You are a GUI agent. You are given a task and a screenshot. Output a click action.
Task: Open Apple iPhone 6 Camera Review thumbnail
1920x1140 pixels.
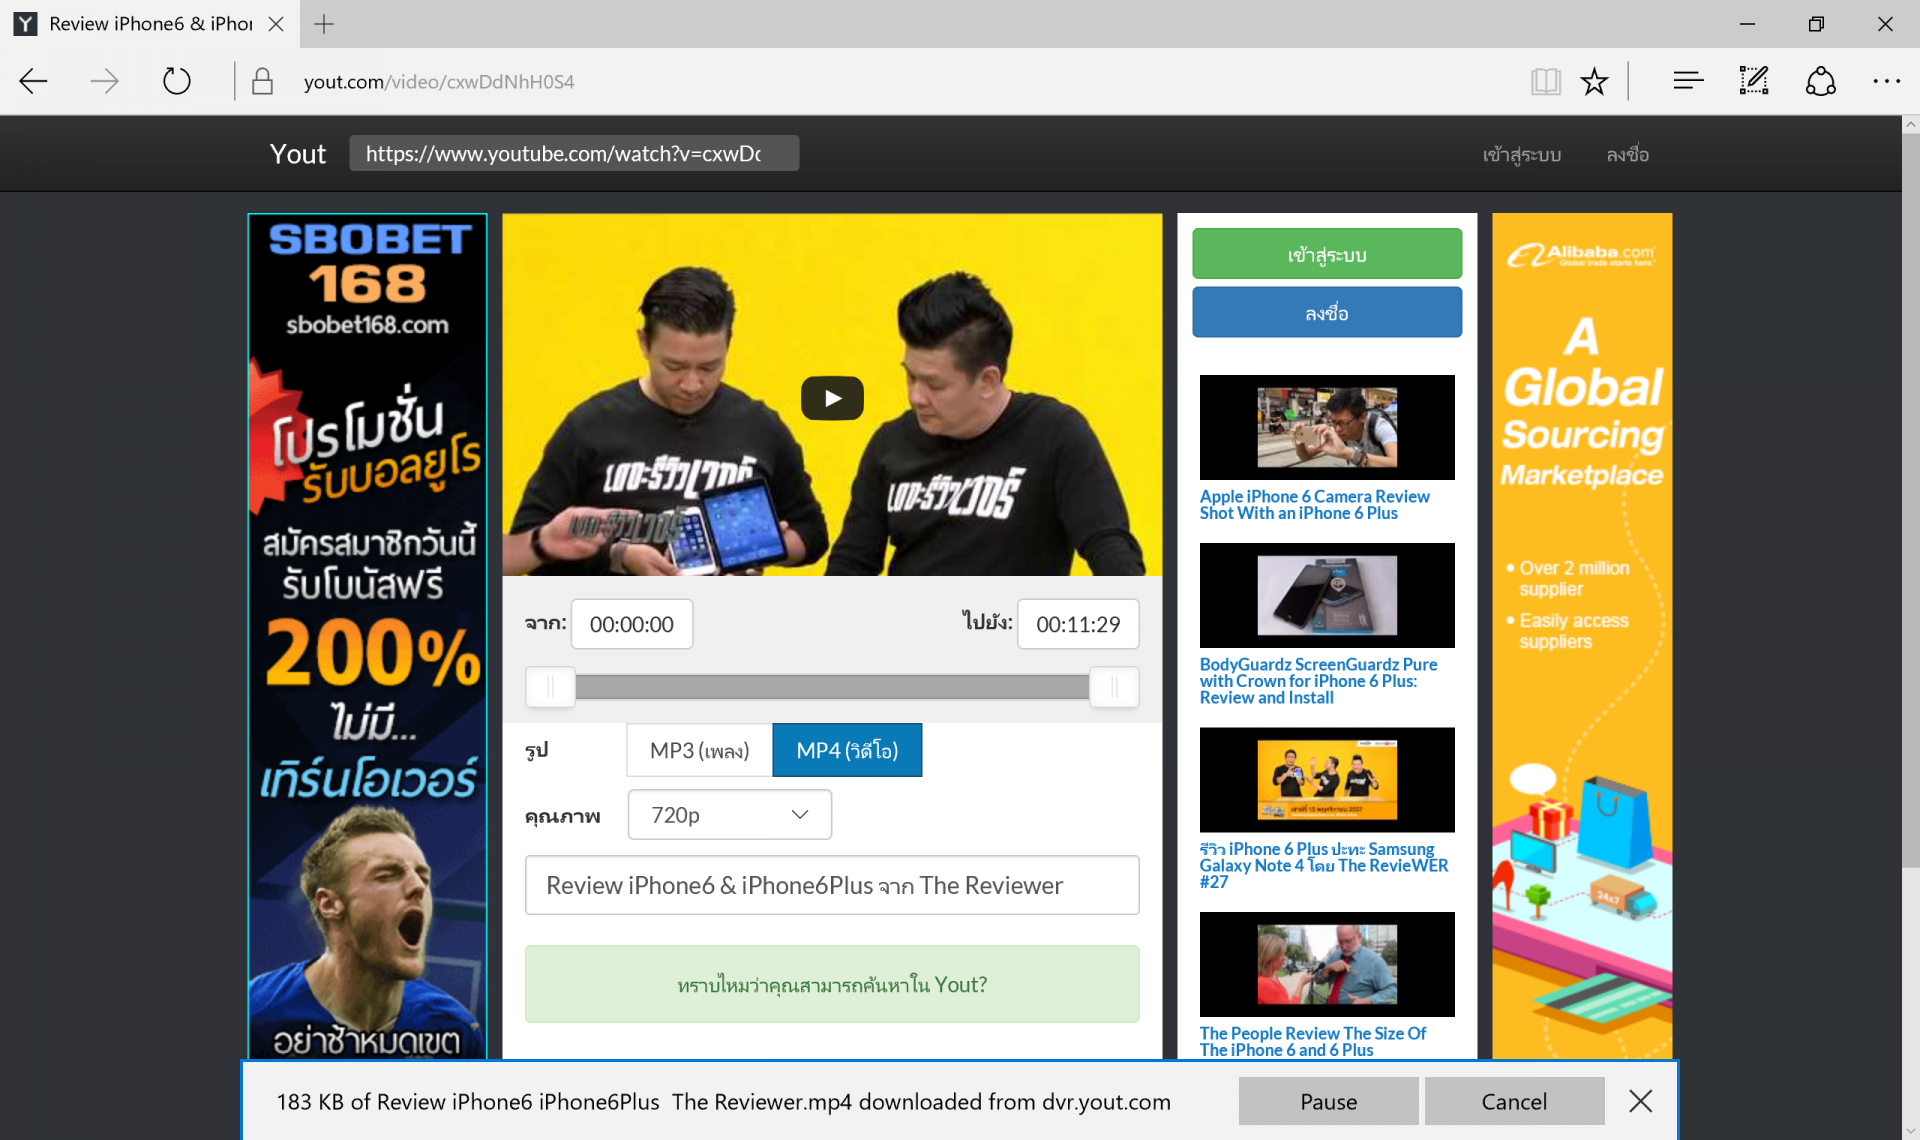click(x=1327, y=427)
